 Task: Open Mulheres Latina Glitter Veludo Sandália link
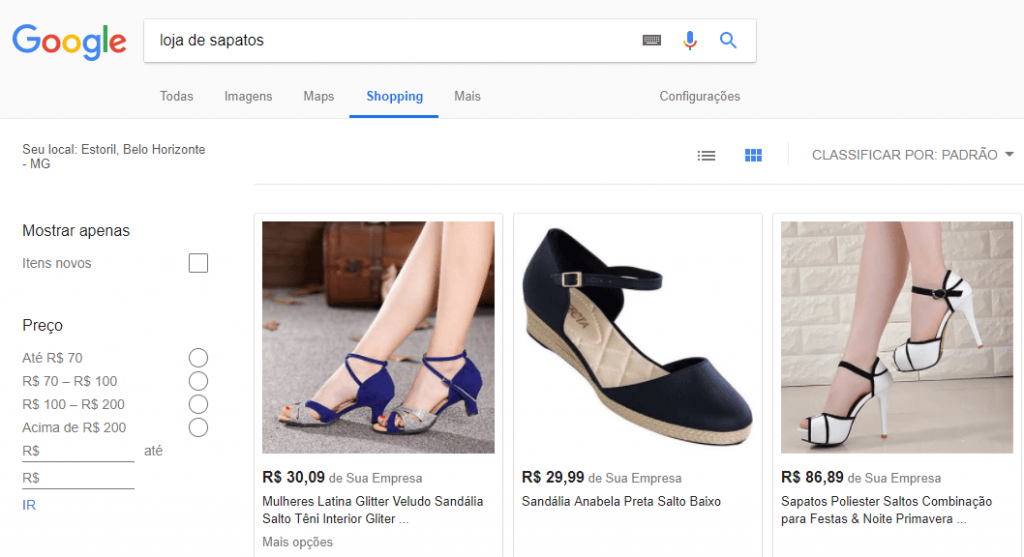click(372, 510)
